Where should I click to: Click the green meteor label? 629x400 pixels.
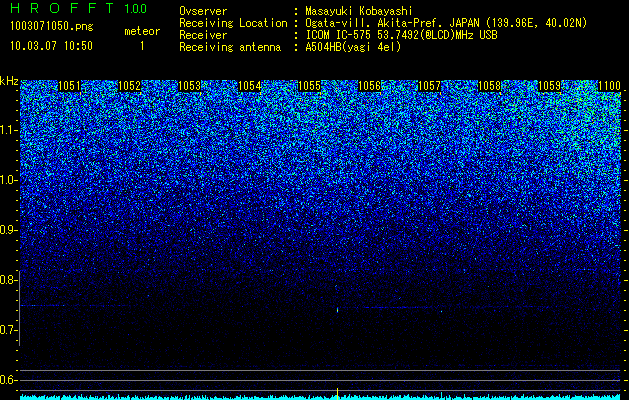pyautogui.click(x=142, y=31)
